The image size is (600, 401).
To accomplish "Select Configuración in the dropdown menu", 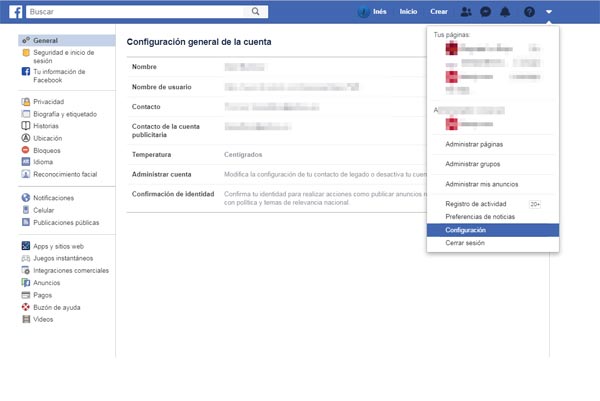I will 493,230.
